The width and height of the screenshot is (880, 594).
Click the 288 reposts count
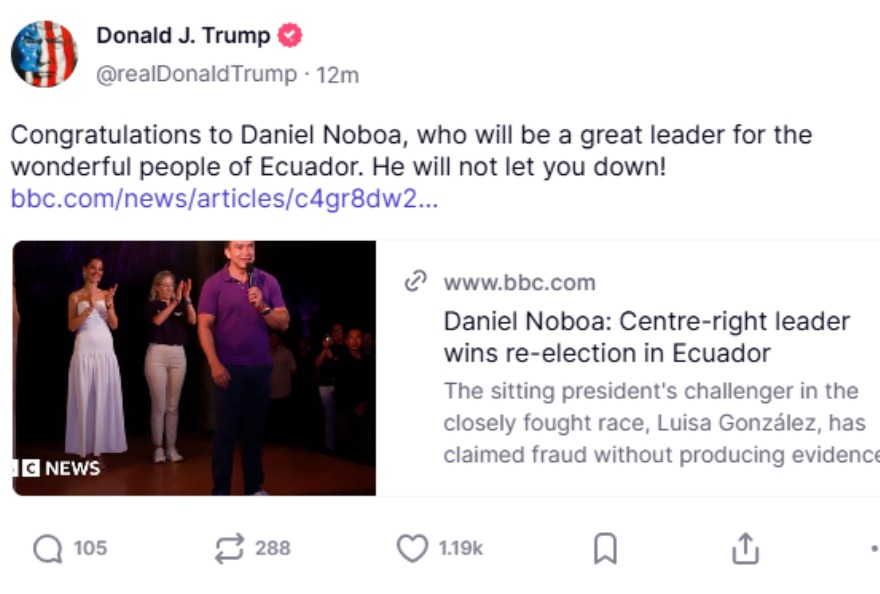(272, 548)
